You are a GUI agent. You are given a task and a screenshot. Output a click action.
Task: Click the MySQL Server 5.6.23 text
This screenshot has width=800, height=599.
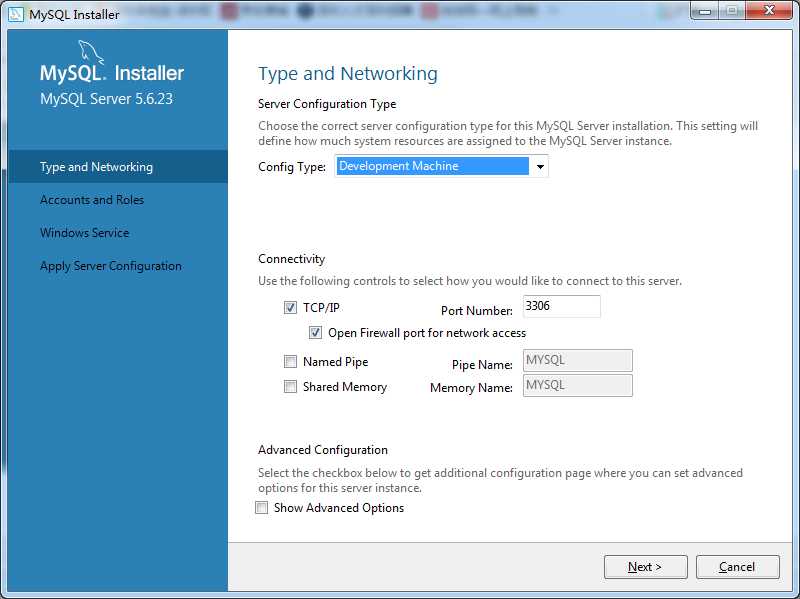click(x=107, y=99)
